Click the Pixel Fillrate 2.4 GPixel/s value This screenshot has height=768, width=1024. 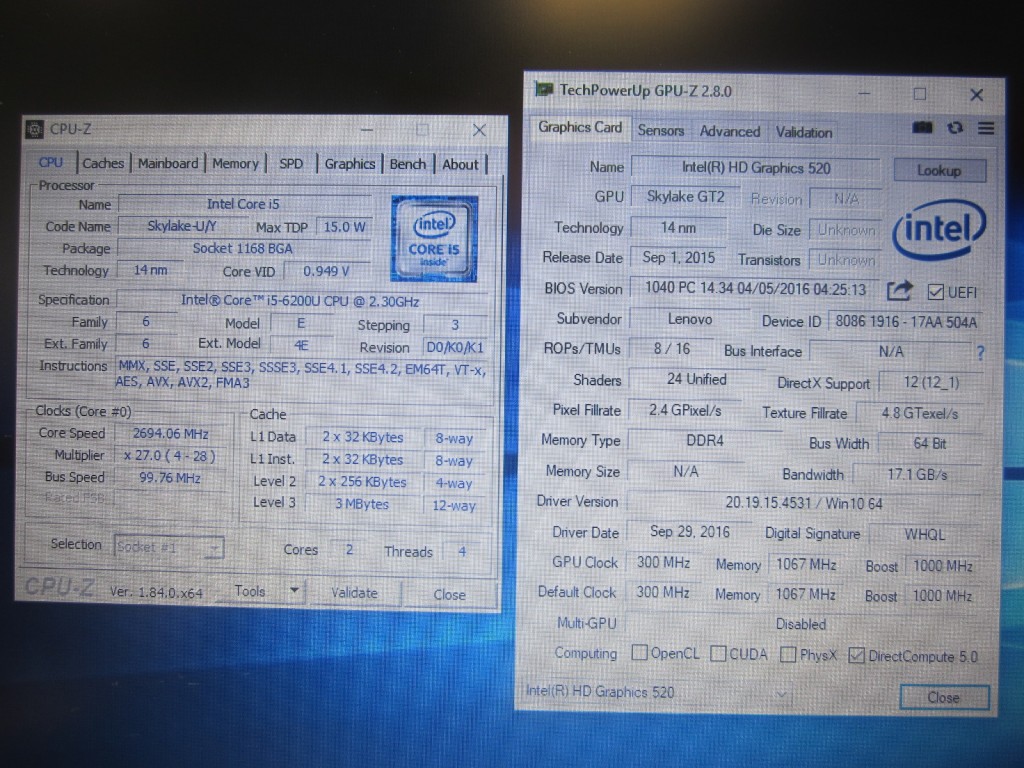685,410
